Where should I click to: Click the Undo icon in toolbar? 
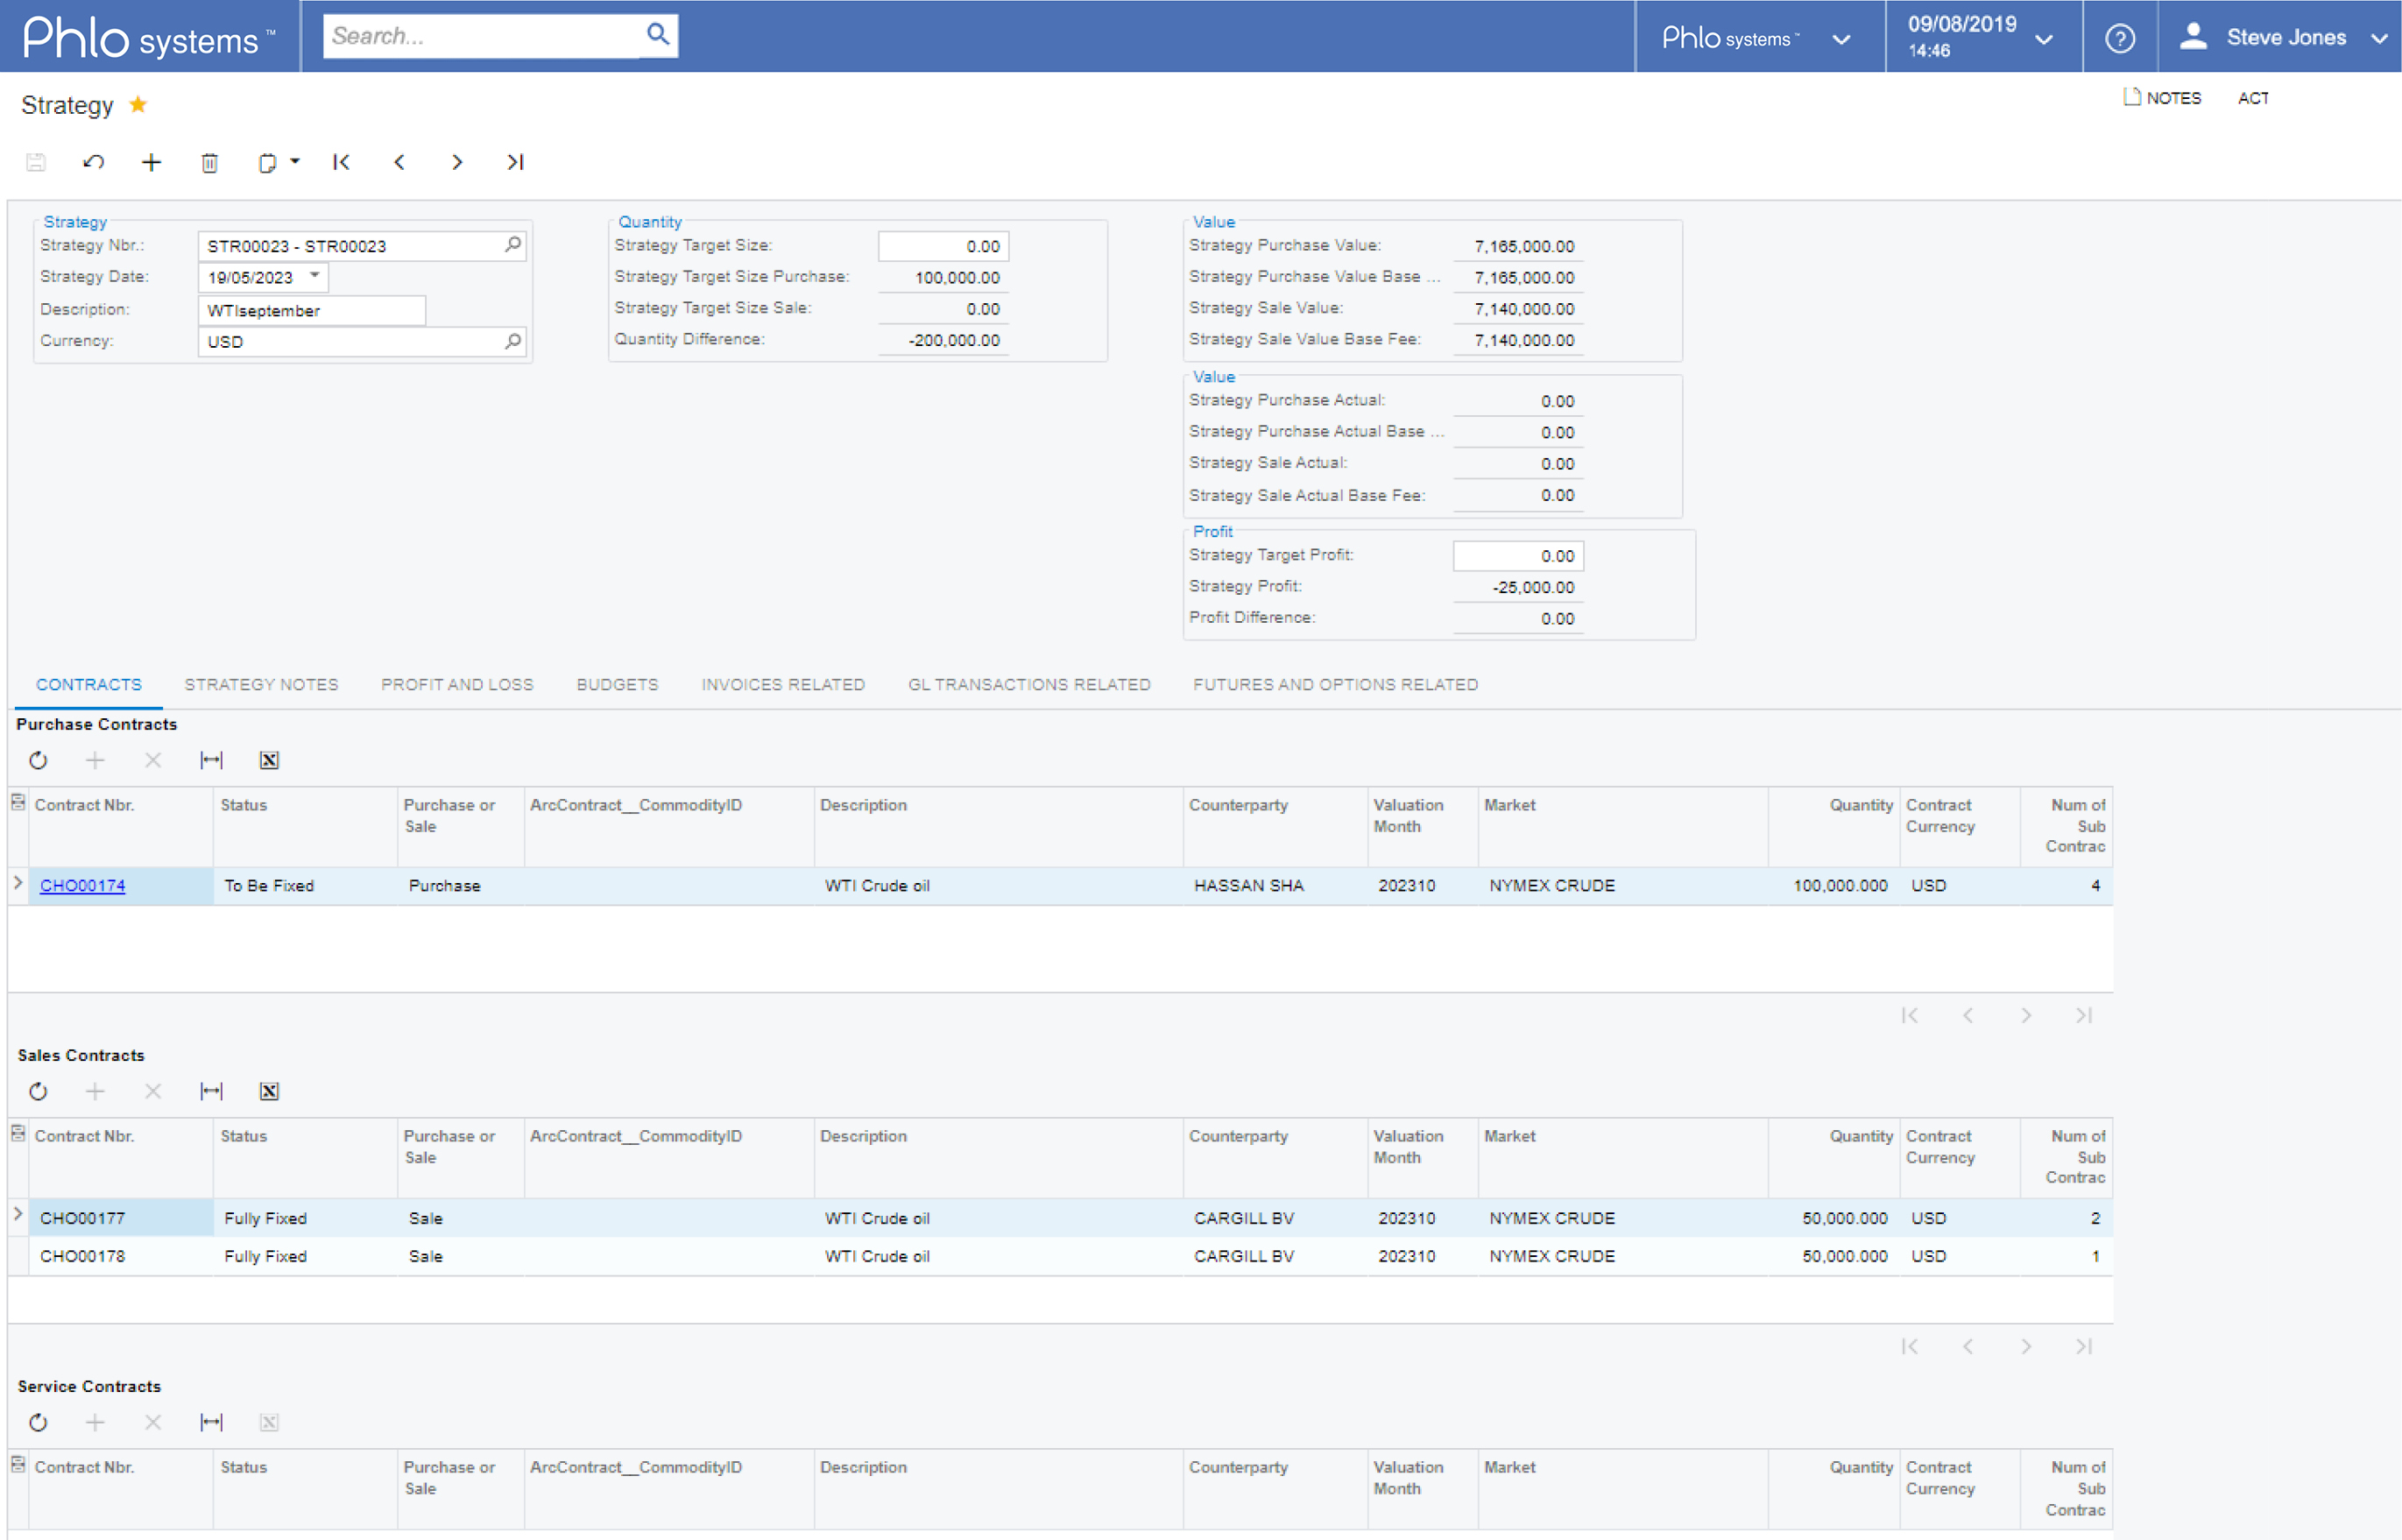tap(96, 163)
